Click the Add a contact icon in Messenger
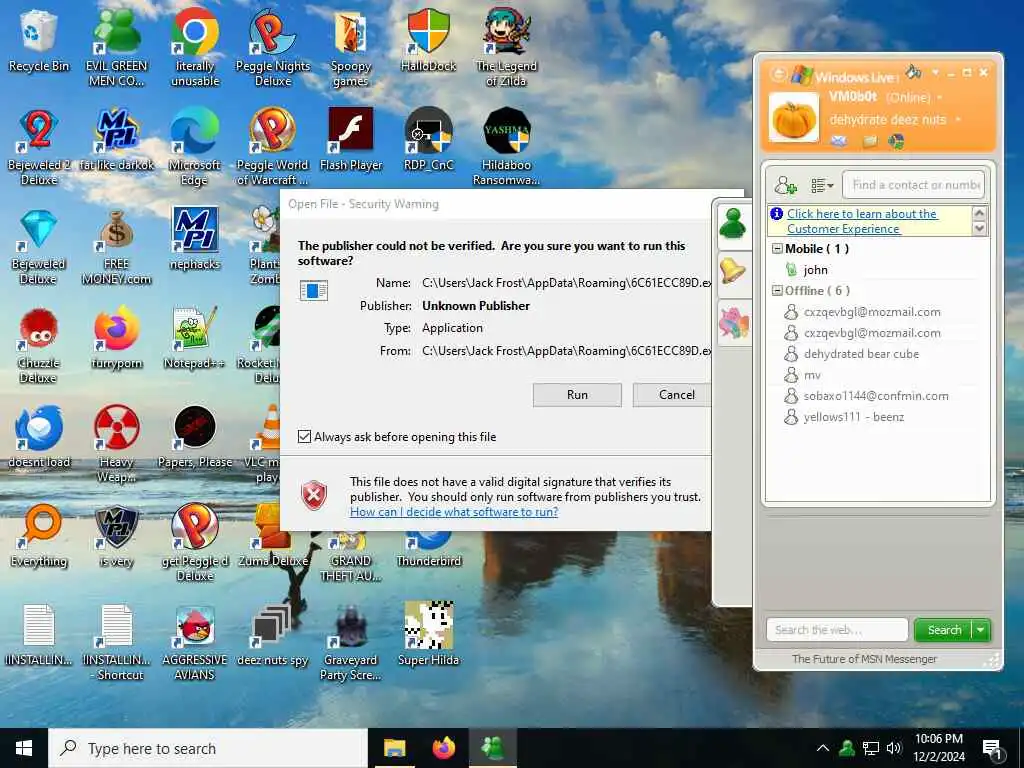 click(785, 185)
